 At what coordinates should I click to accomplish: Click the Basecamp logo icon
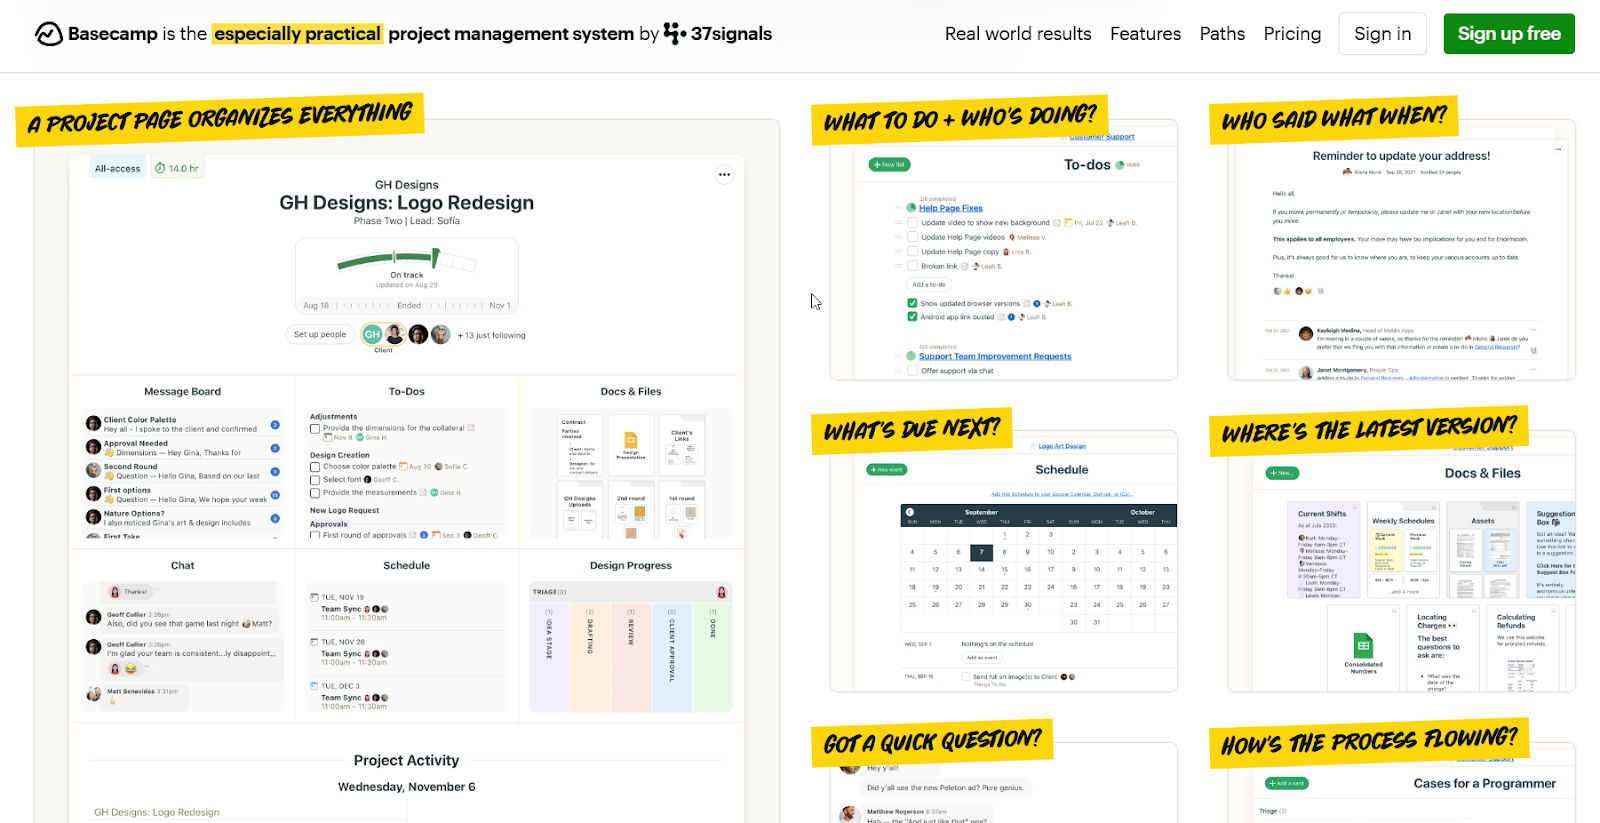(x=48, y=34)
